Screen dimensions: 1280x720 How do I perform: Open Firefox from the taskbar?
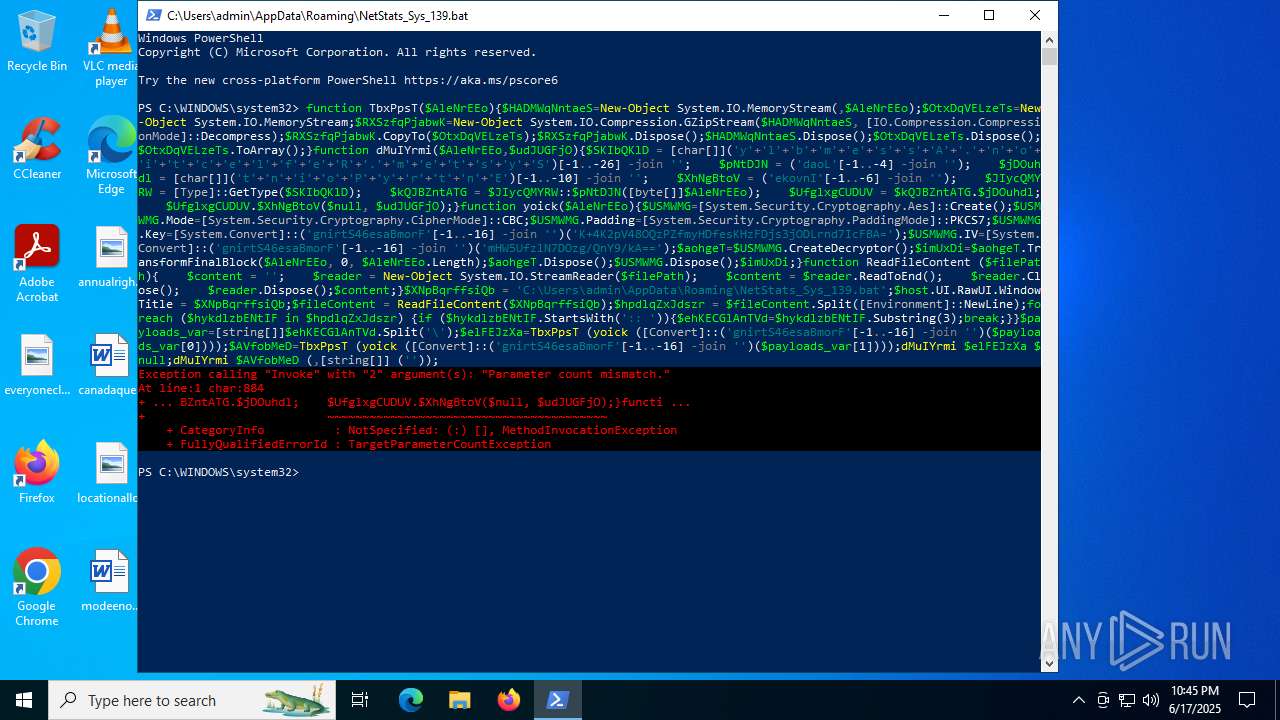tap(508, 700)
